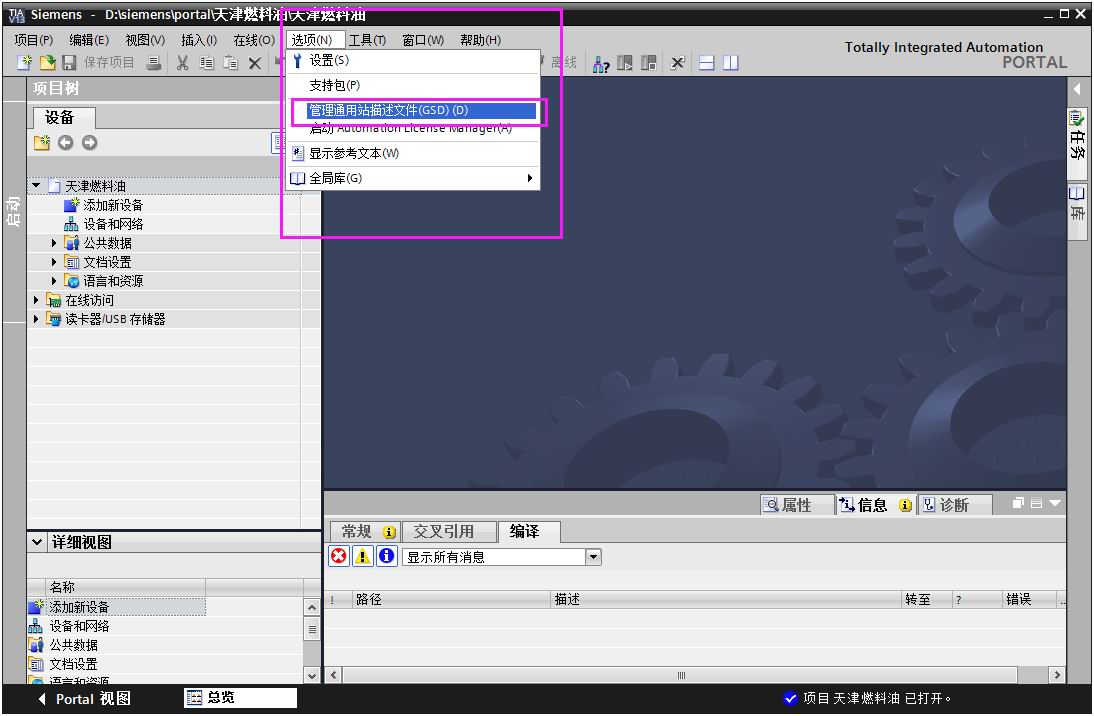
Task: Split editor space horizontally icon
Action: [707, 63]
